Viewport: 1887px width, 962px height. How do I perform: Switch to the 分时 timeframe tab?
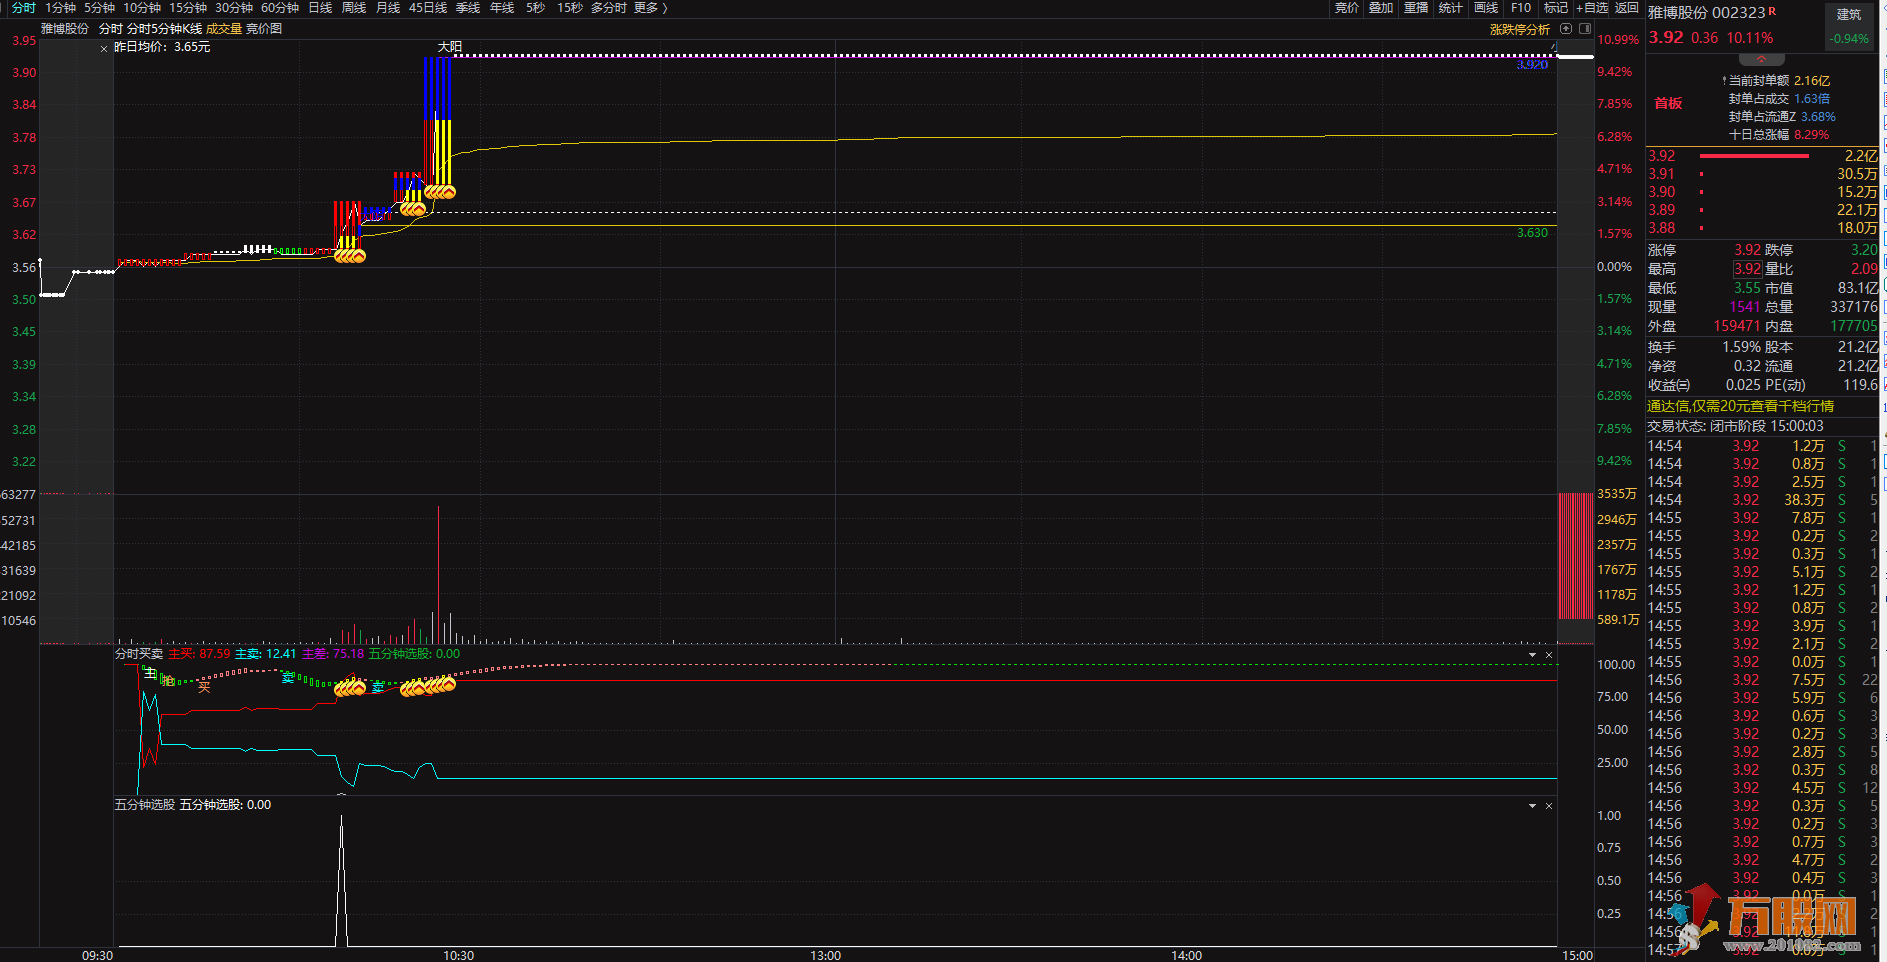tap(23, 8)
